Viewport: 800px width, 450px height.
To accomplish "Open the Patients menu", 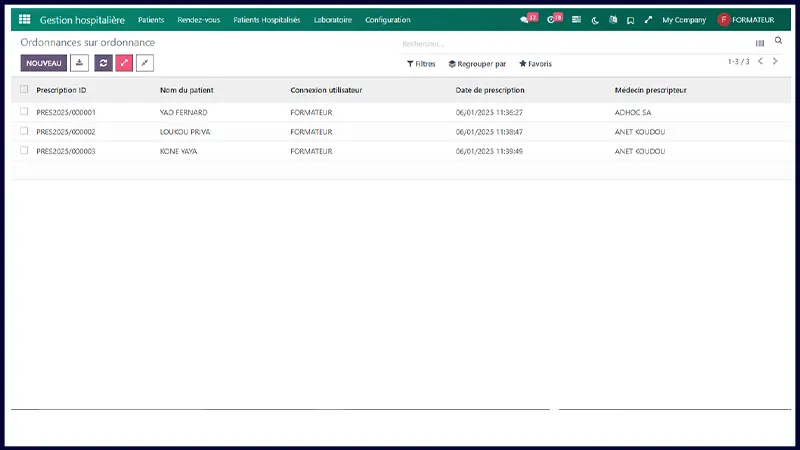I will tap(151, 20).
